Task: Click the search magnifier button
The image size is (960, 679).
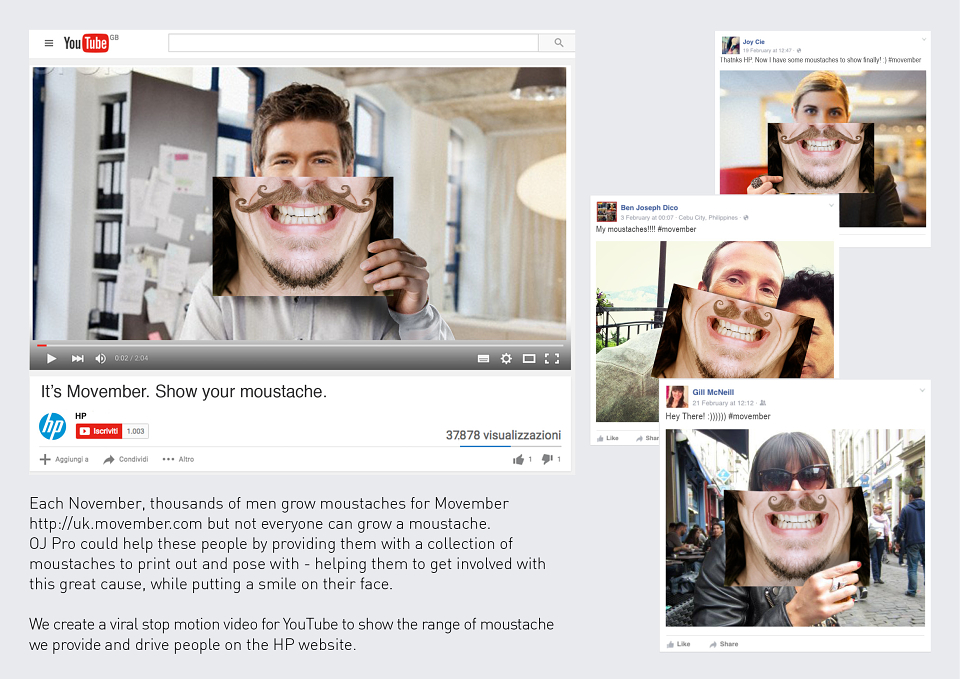Action: pyautogui.click(x=558, y=43)
